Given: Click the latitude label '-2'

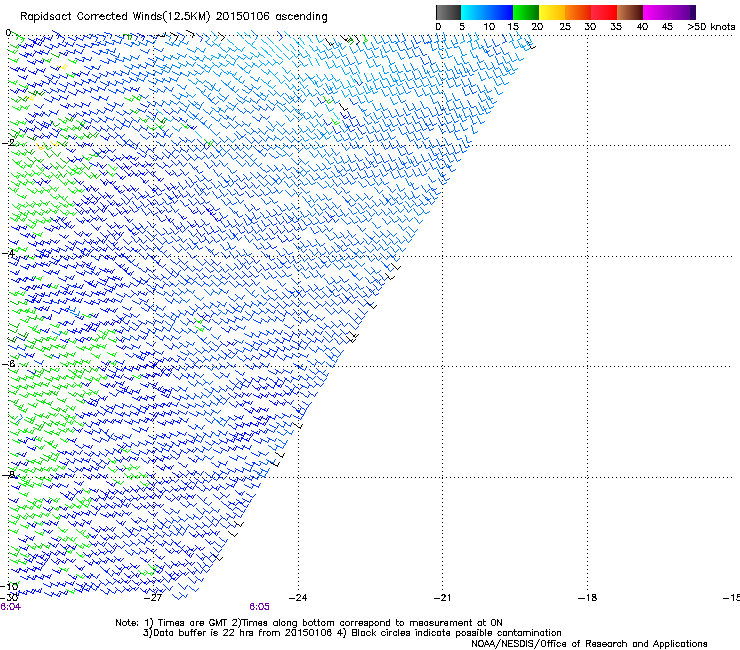Looking at the screenshot, I should [x=8, y=143].
